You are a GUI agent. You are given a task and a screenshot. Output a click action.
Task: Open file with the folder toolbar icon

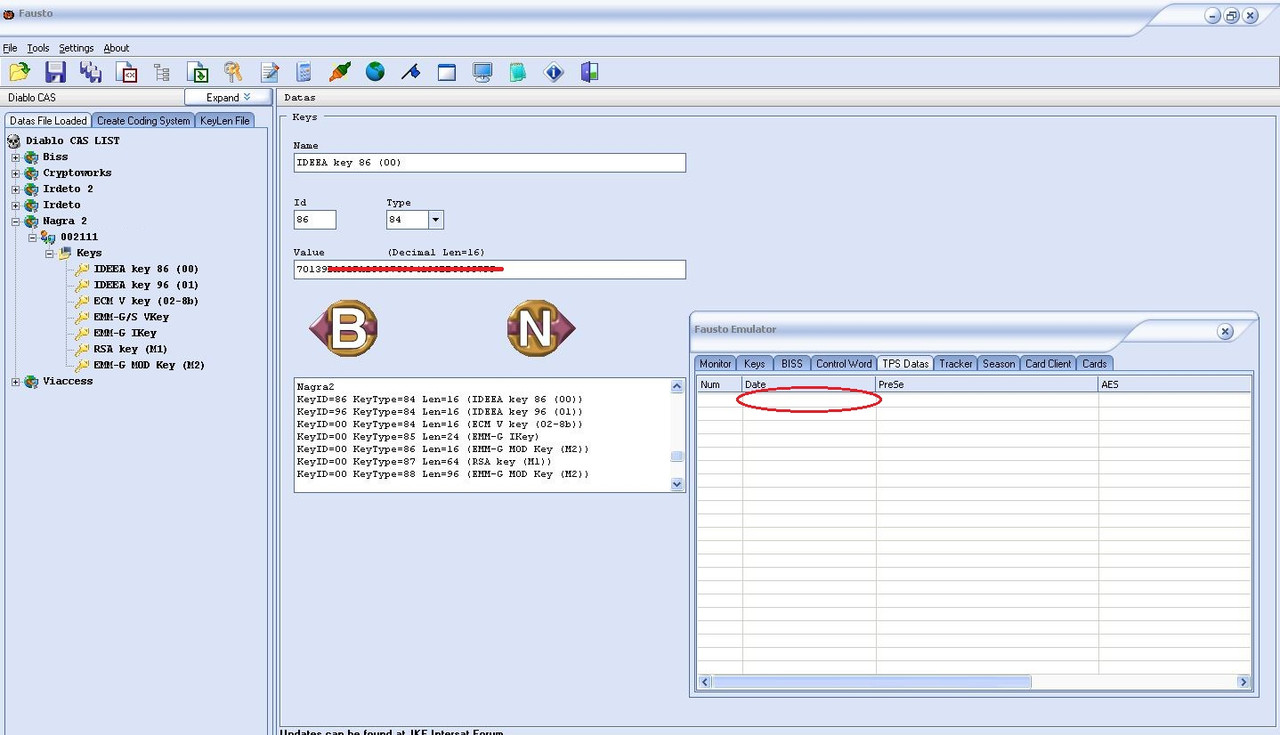coord(20,72)
